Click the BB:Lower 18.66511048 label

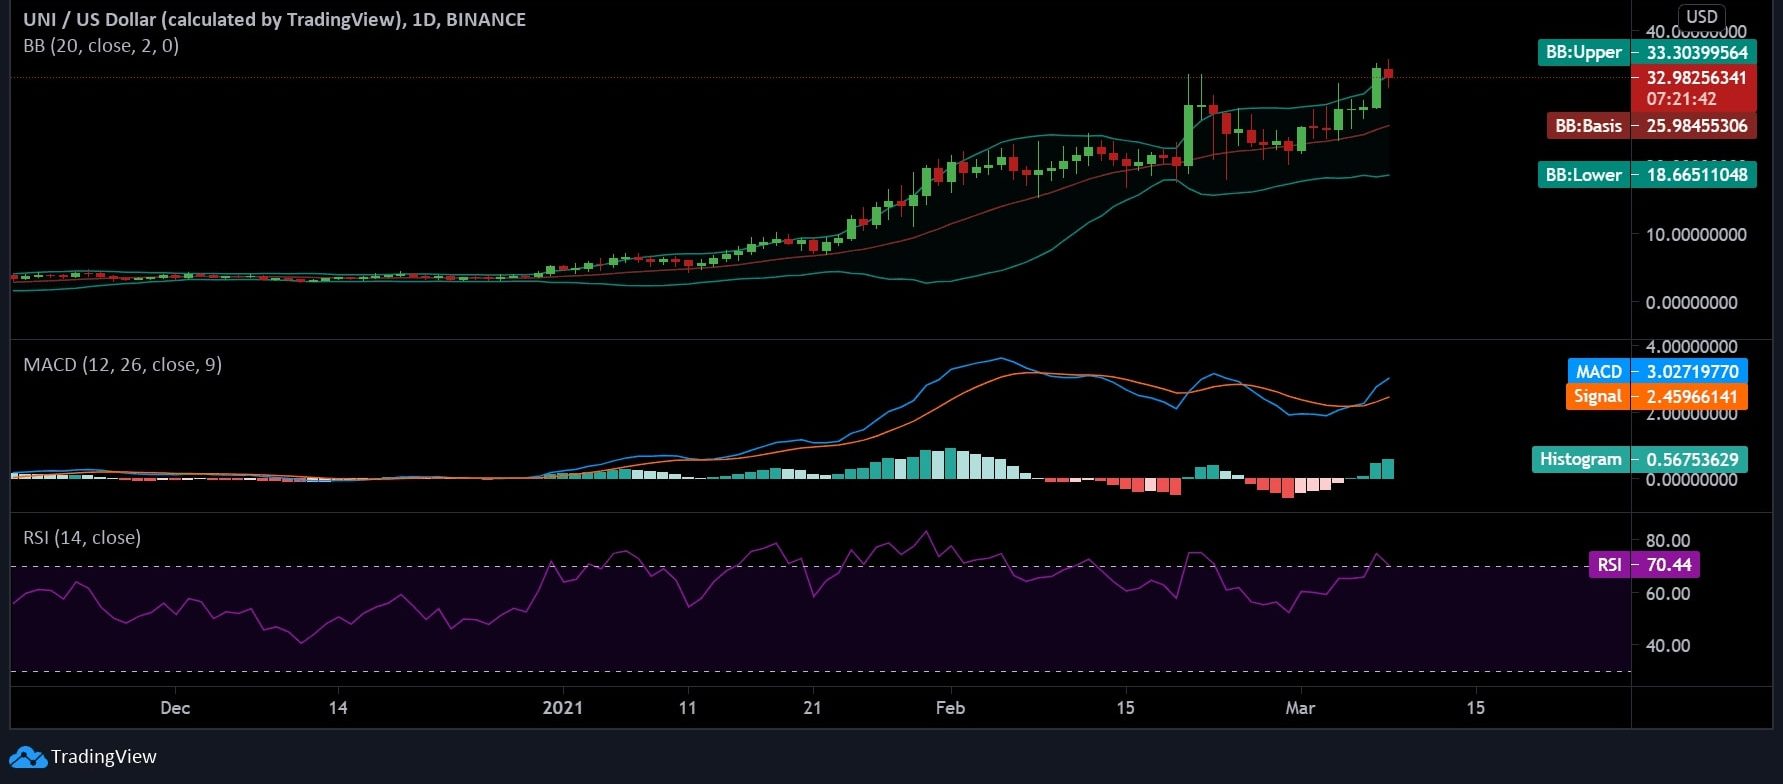[1647, 174]
